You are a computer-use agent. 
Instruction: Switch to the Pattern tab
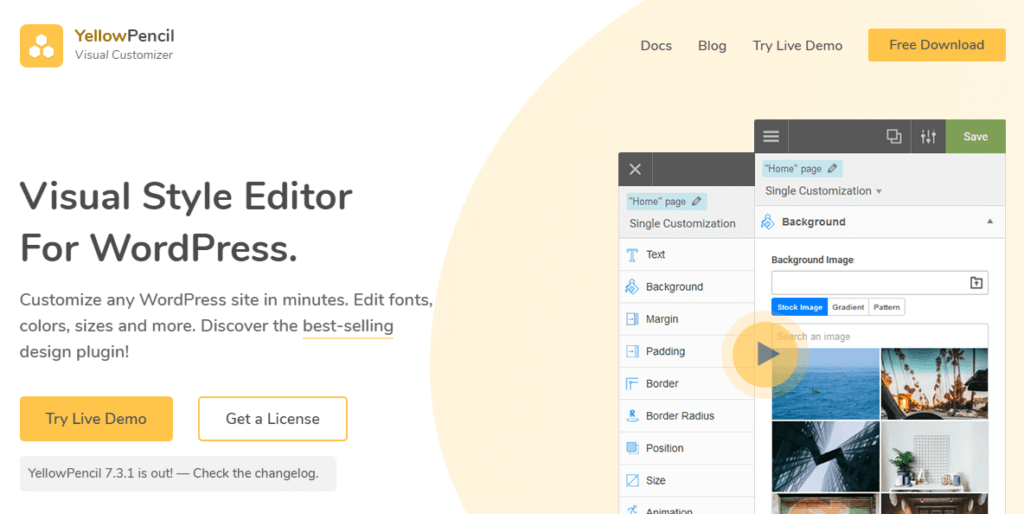coord(886,307)
